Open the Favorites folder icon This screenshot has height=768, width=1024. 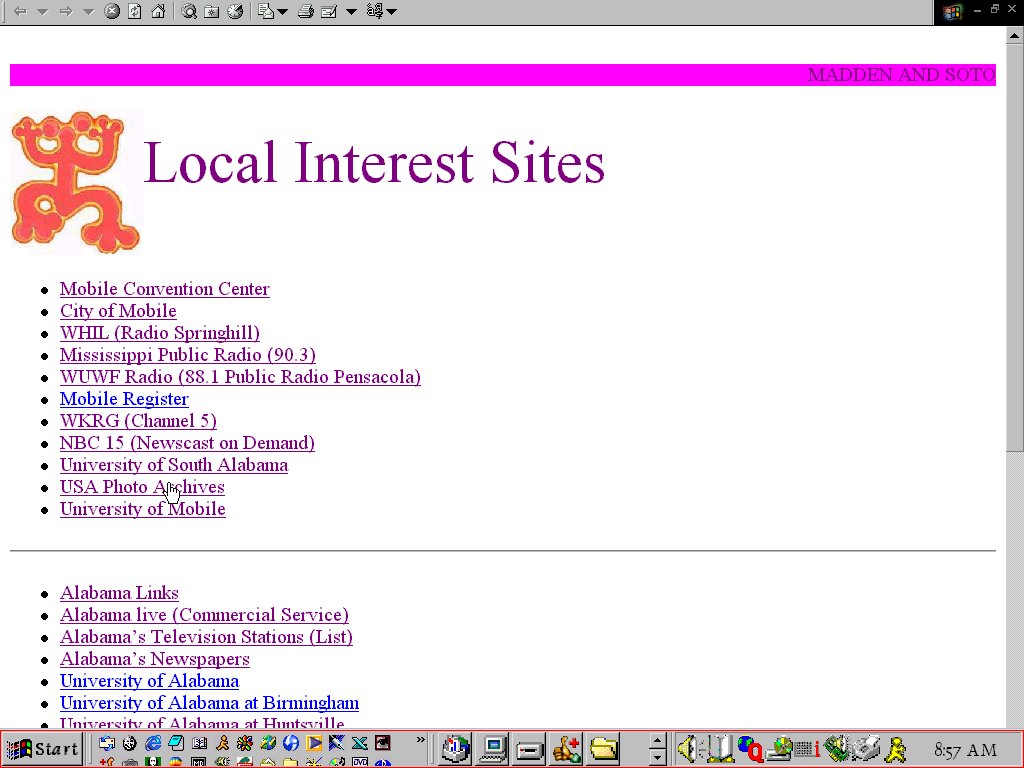(x=211, y=12)
